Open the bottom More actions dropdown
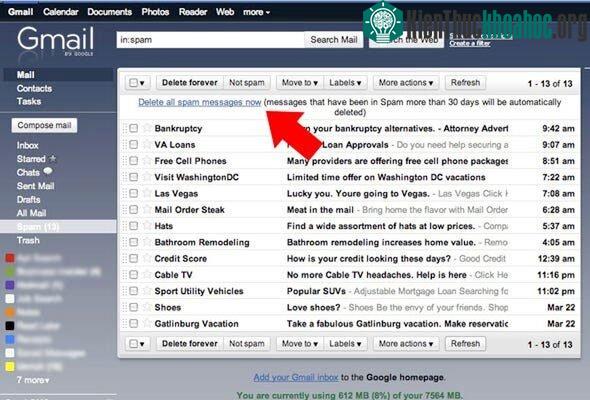 pyautogui.click(x=406, y=344)
